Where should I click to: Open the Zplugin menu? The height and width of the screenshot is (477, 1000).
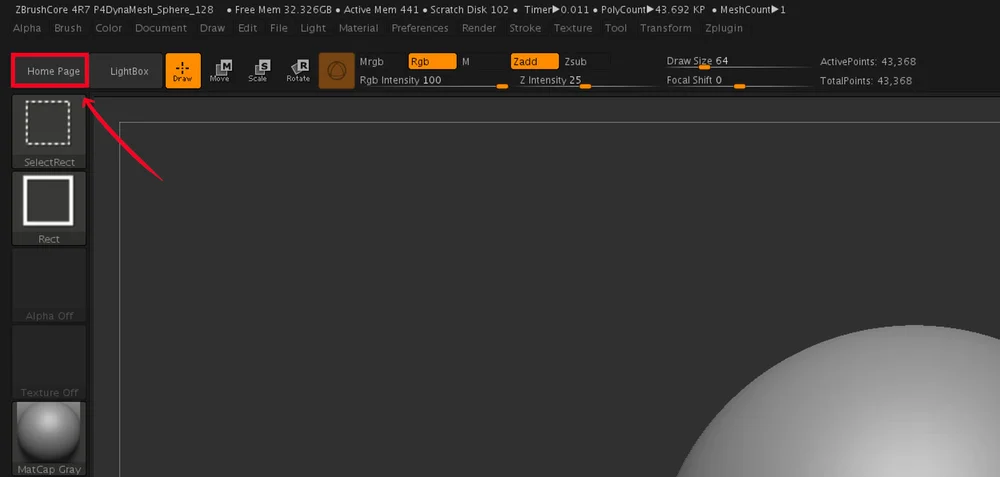724,28
